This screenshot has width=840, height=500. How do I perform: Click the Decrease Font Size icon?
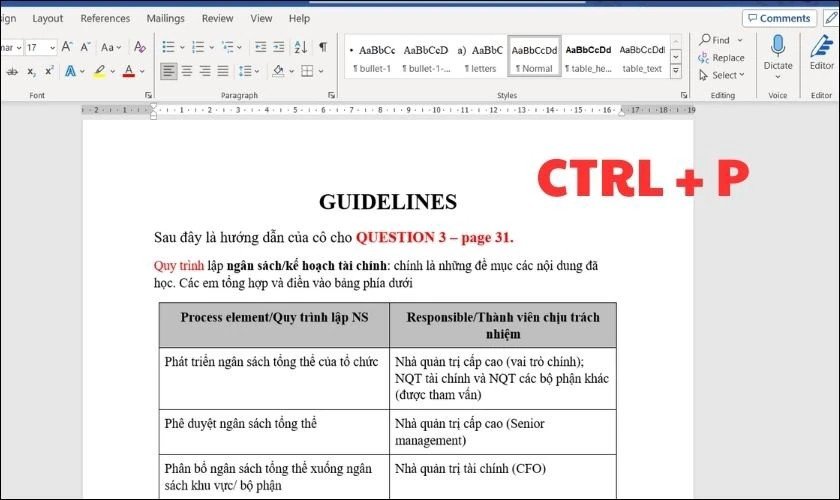85,47
